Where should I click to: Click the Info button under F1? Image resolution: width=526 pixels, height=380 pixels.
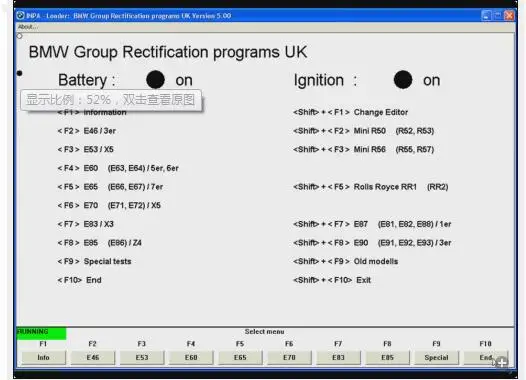coord(43,358)
